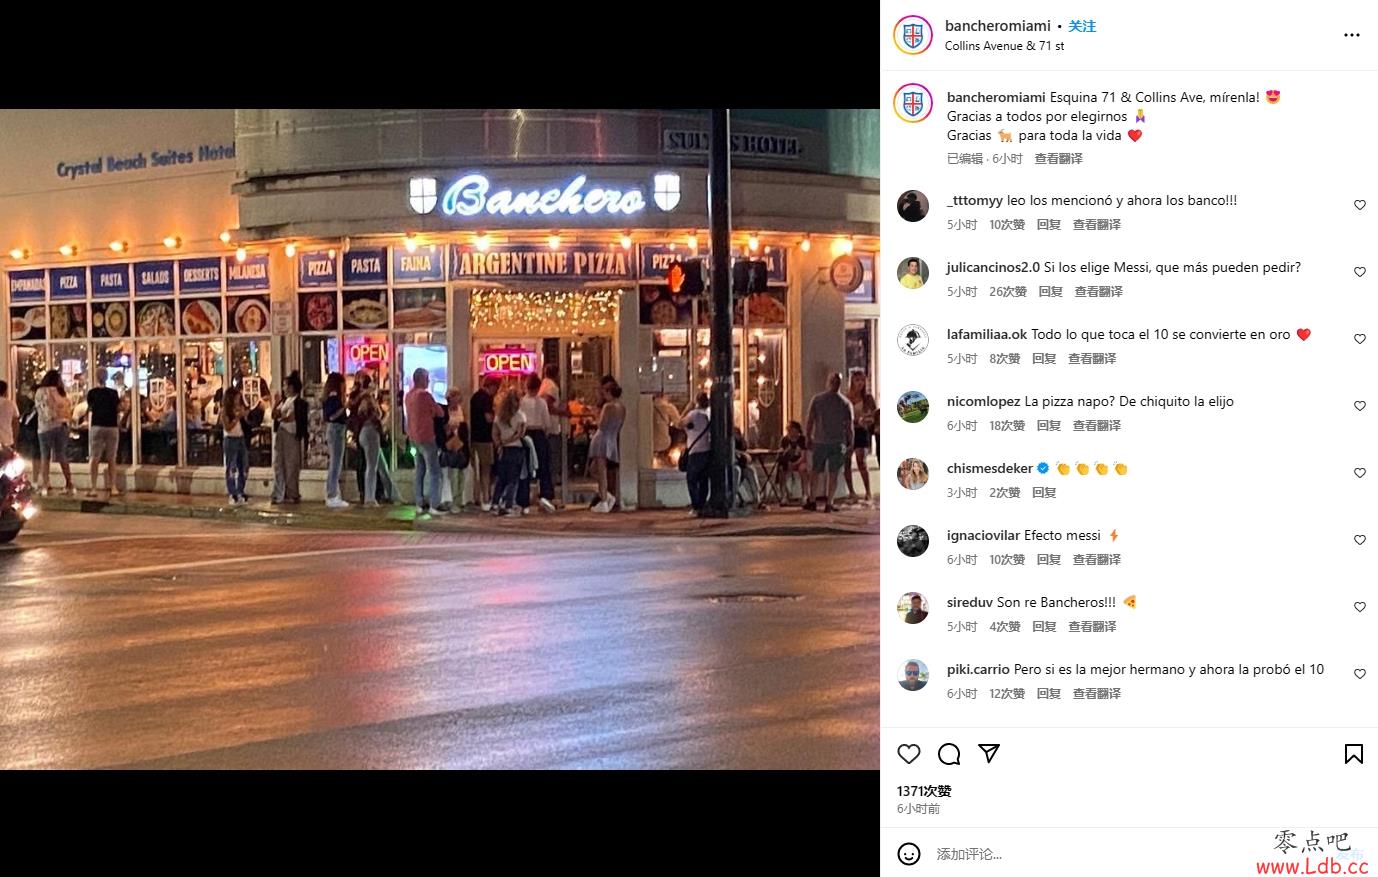Viewport: 1378px width, 877px height.
Task: Open the comment bubble icon
Action: click(x=949, y=754)
